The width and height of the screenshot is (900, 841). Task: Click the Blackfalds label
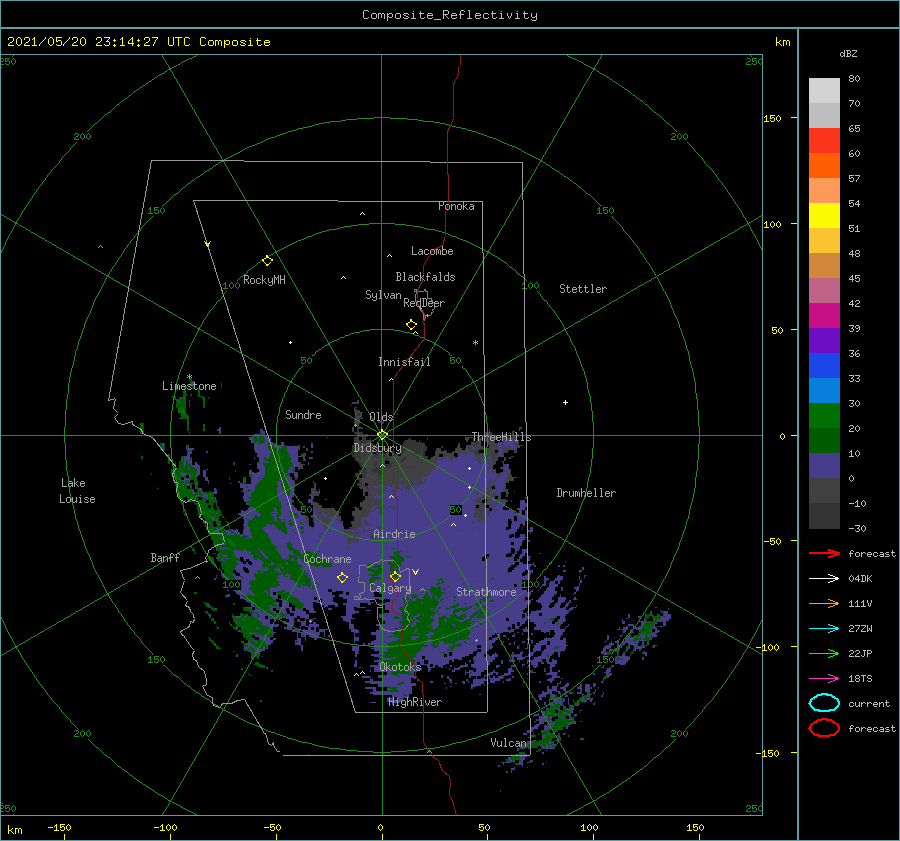click(425, 277)
